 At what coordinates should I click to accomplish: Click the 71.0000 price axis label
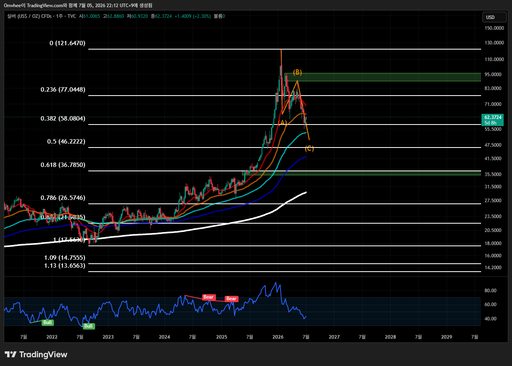pos(493,104)
